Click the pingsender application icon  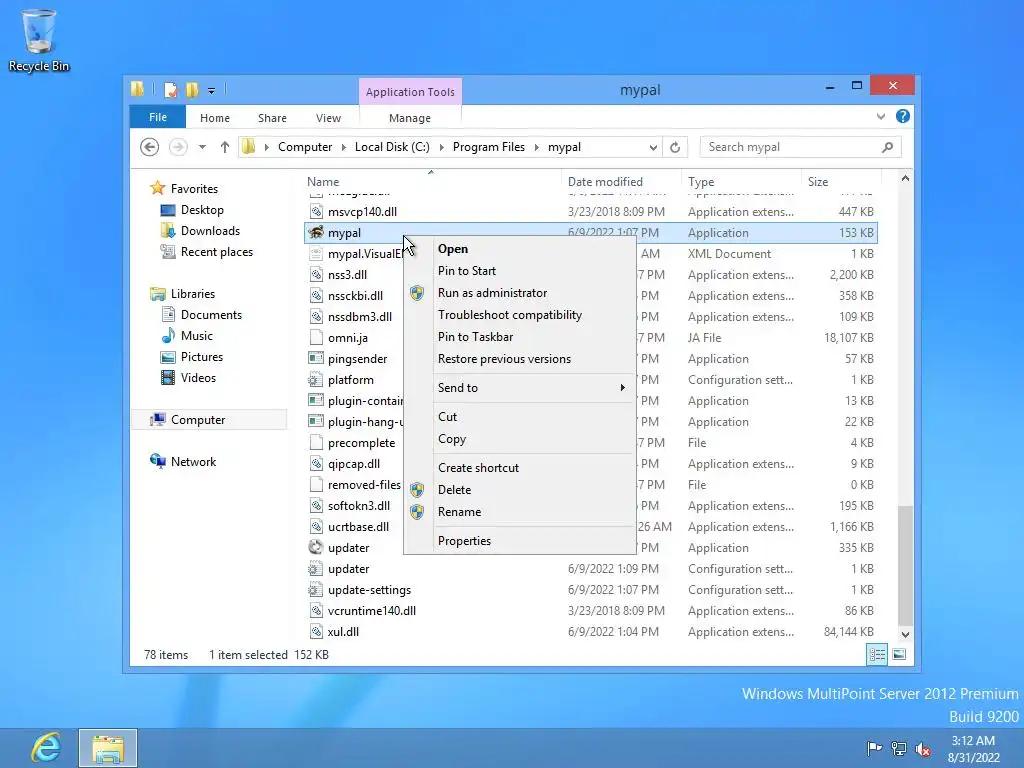pyautogui.click(x=316, y=359)
